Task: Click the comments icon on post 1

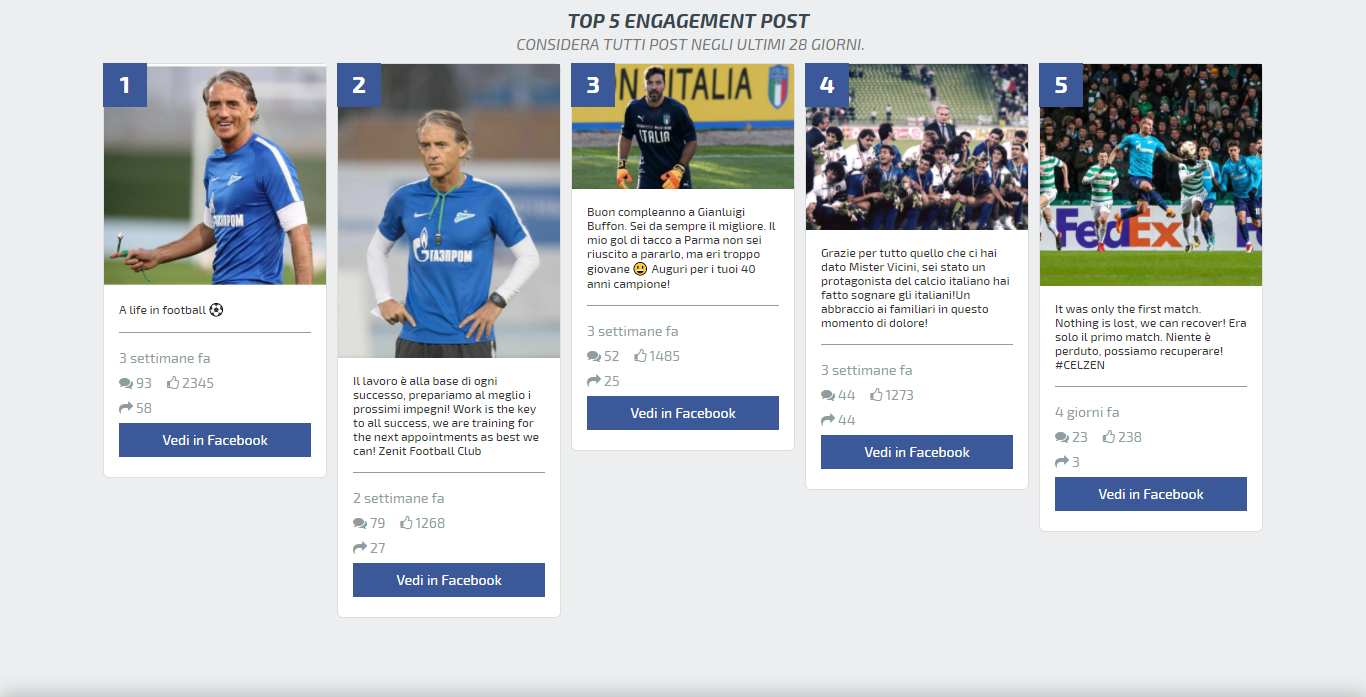Action: 126,383
